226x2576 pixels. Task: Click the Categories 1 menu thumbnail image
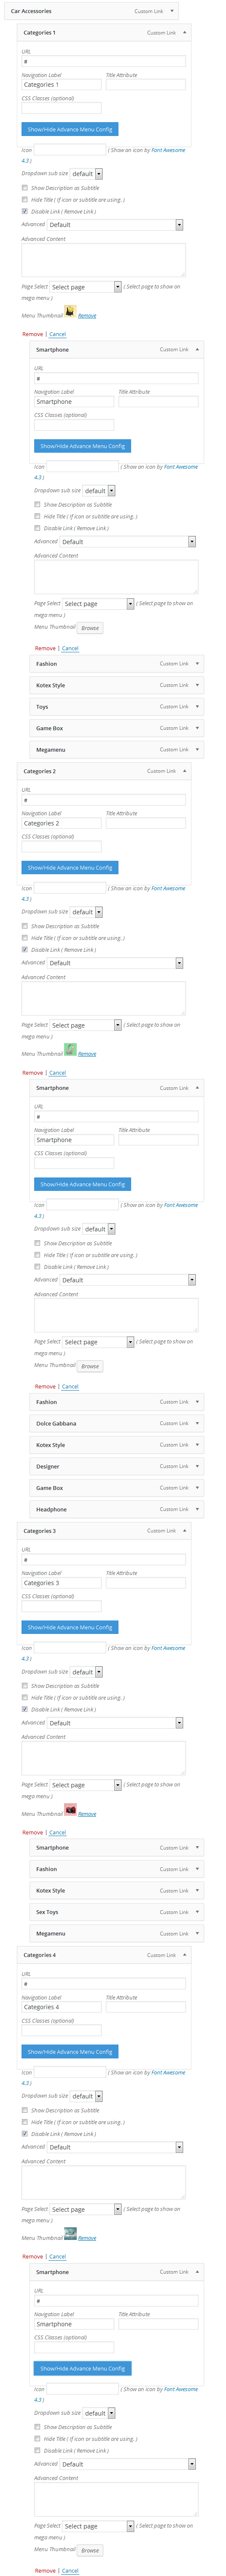pos(70,311)
